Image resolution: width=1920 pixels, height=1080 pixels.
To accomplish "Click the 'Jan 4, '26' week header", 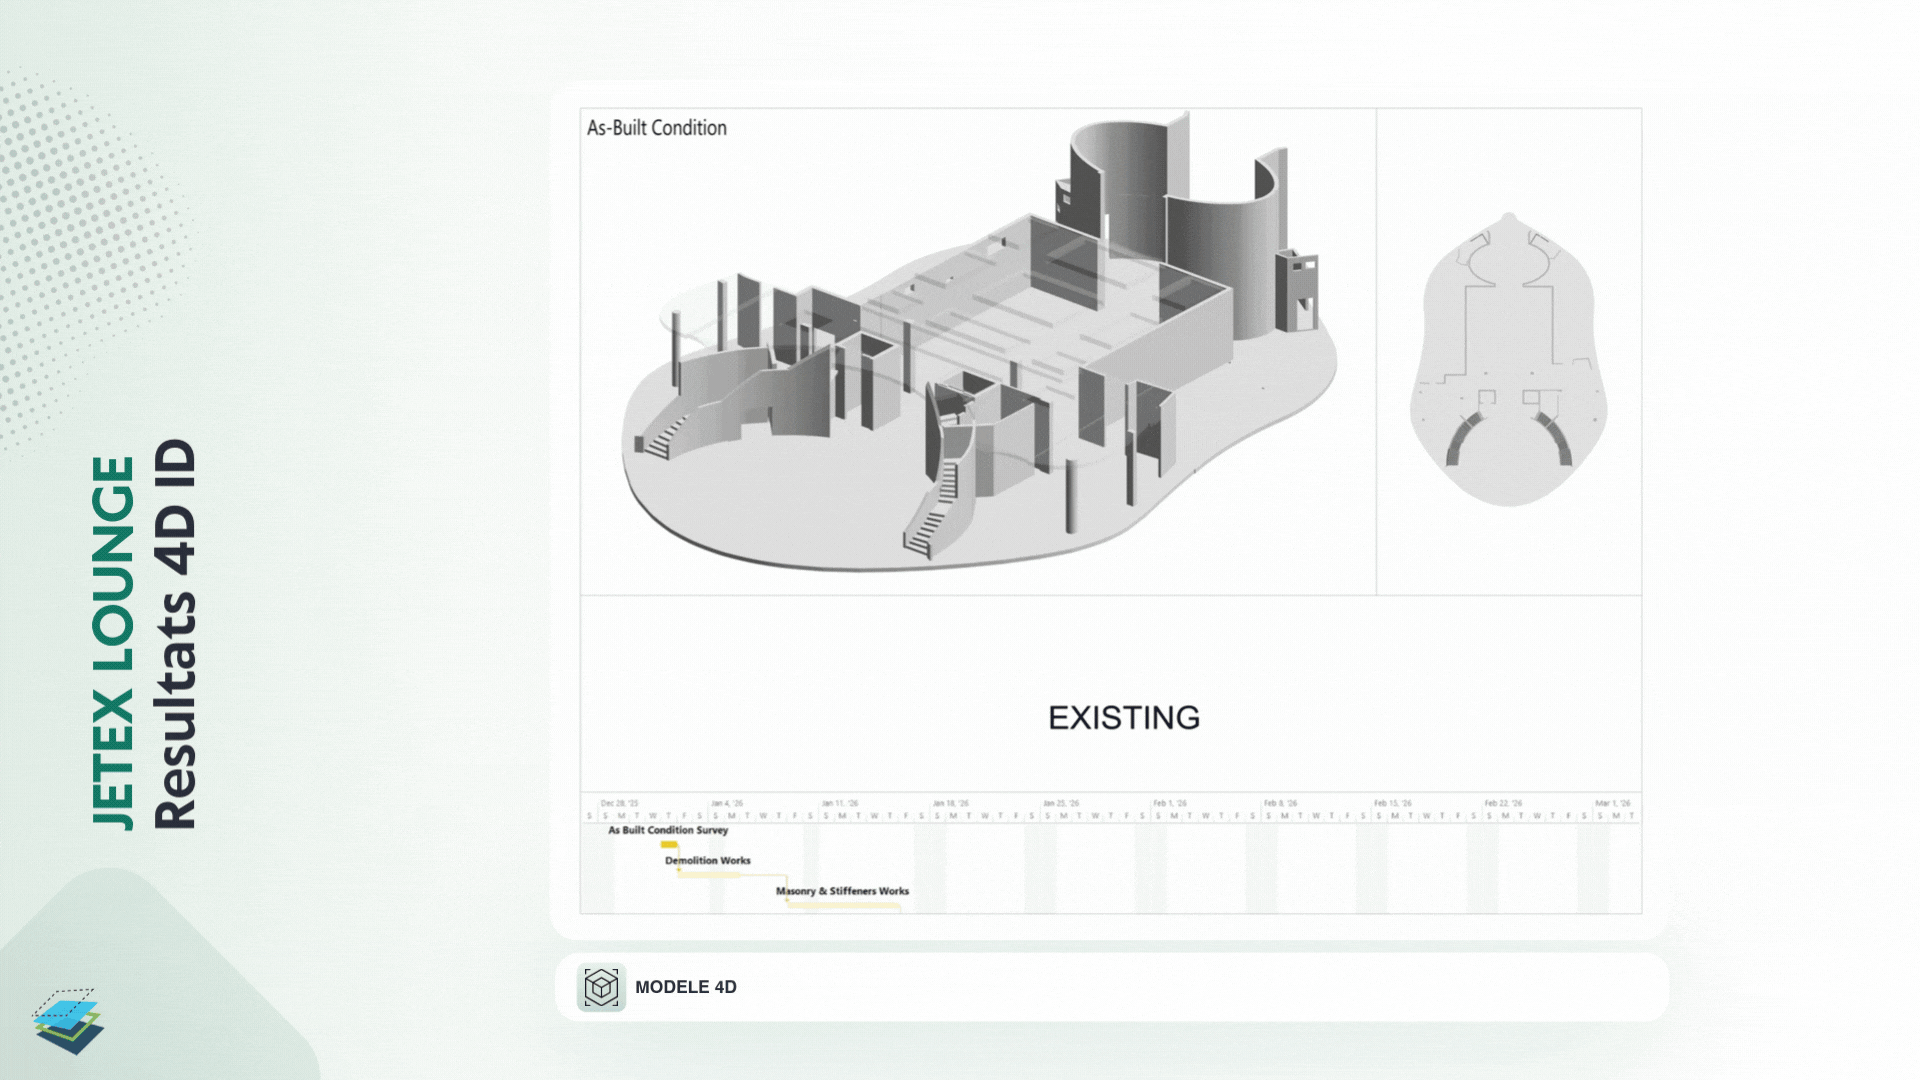I will coord(727,803).
